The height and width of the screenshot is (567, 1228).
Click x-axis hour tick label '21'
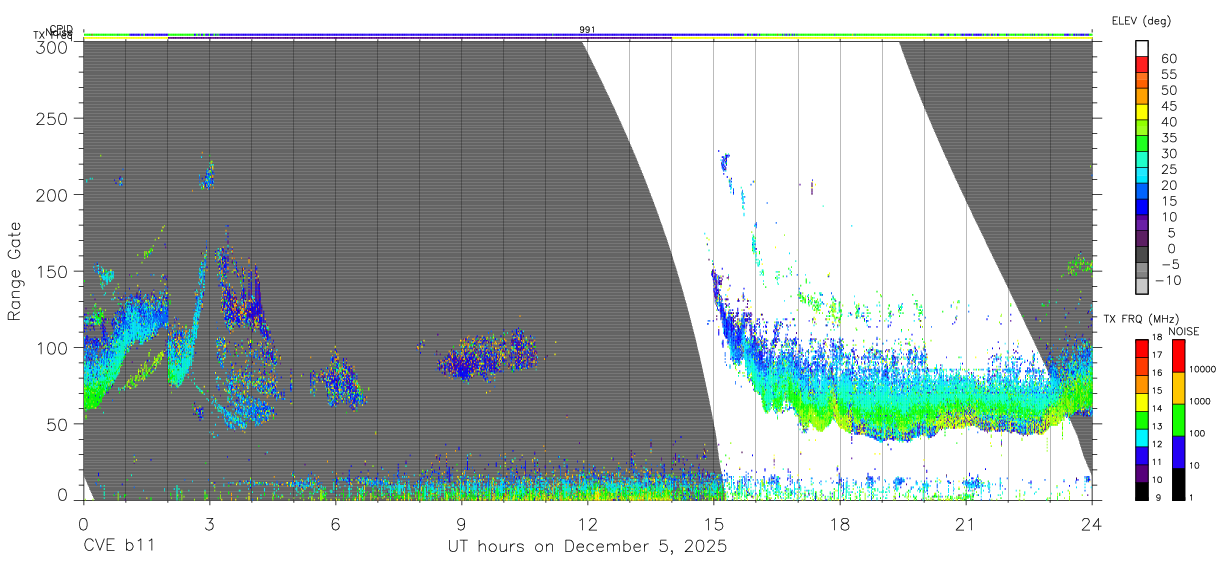966,523
